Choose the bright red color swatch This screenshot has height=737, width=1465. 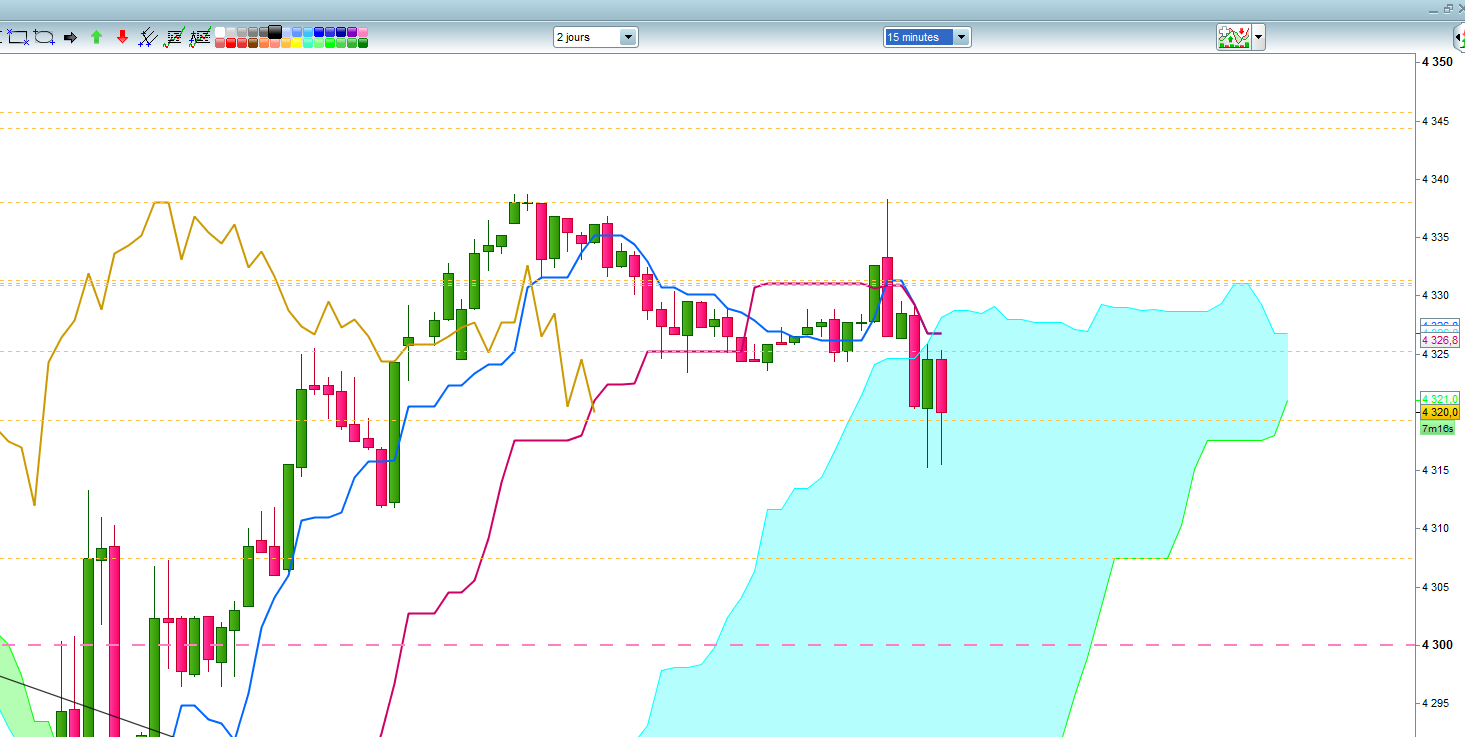click(231, 42)
